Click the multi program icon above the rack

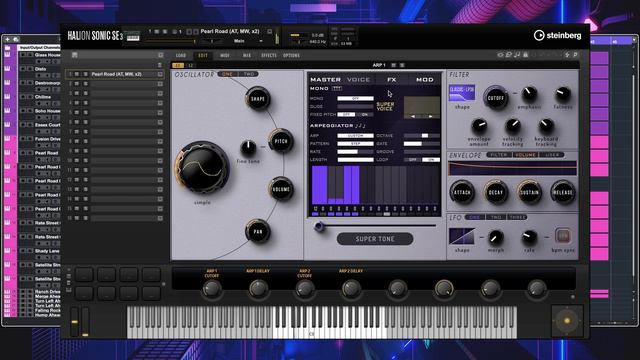(x=75, y=55)
